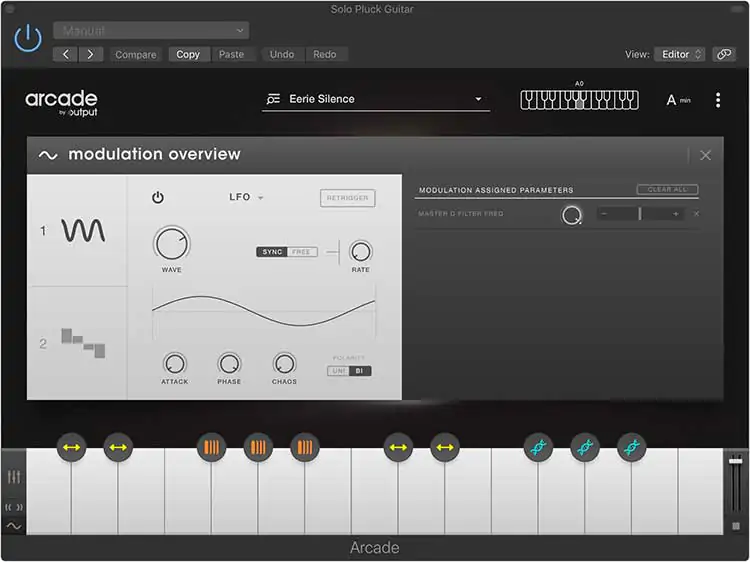Click the modulation amount slider handle
The width and height of the screenshot is (750, 562).
pos(640,214)
